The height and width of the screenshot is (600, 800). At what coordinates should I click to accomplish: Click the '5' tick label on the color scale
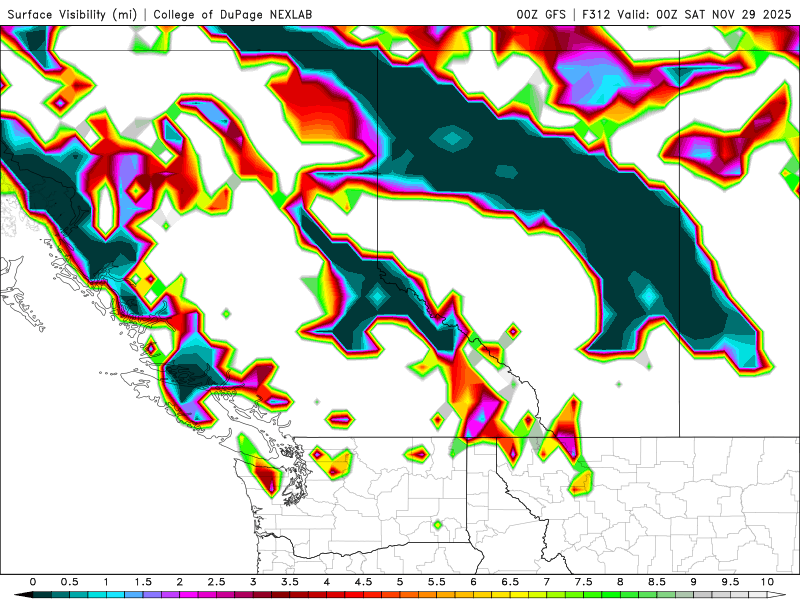click(x=400, y=582)
